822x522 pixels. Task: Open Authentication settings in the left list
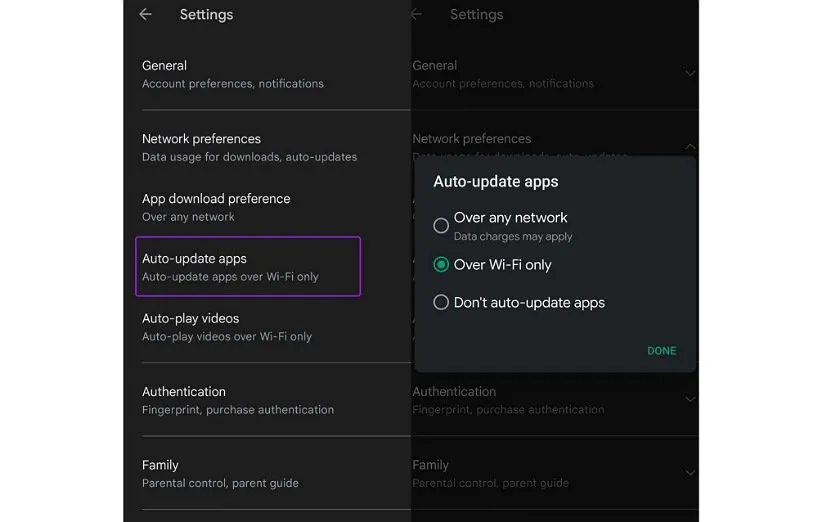(238, 400)
